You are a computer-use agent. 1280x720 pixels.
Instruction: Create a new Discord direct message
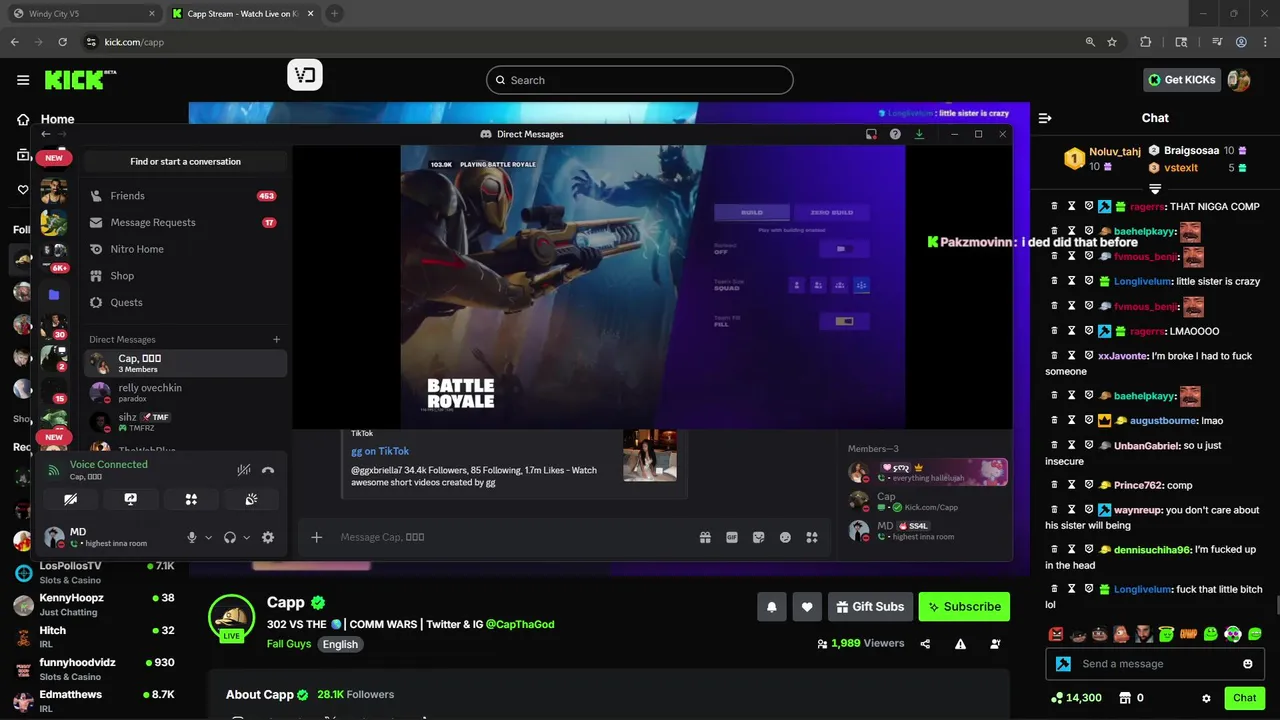tap(277, 339)
